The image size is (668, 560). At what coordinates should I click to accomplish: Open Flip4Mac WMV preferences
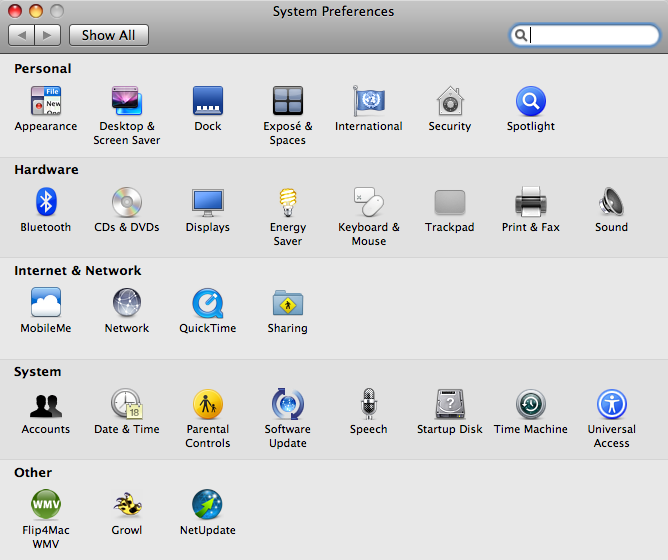[x=46, y=506]
